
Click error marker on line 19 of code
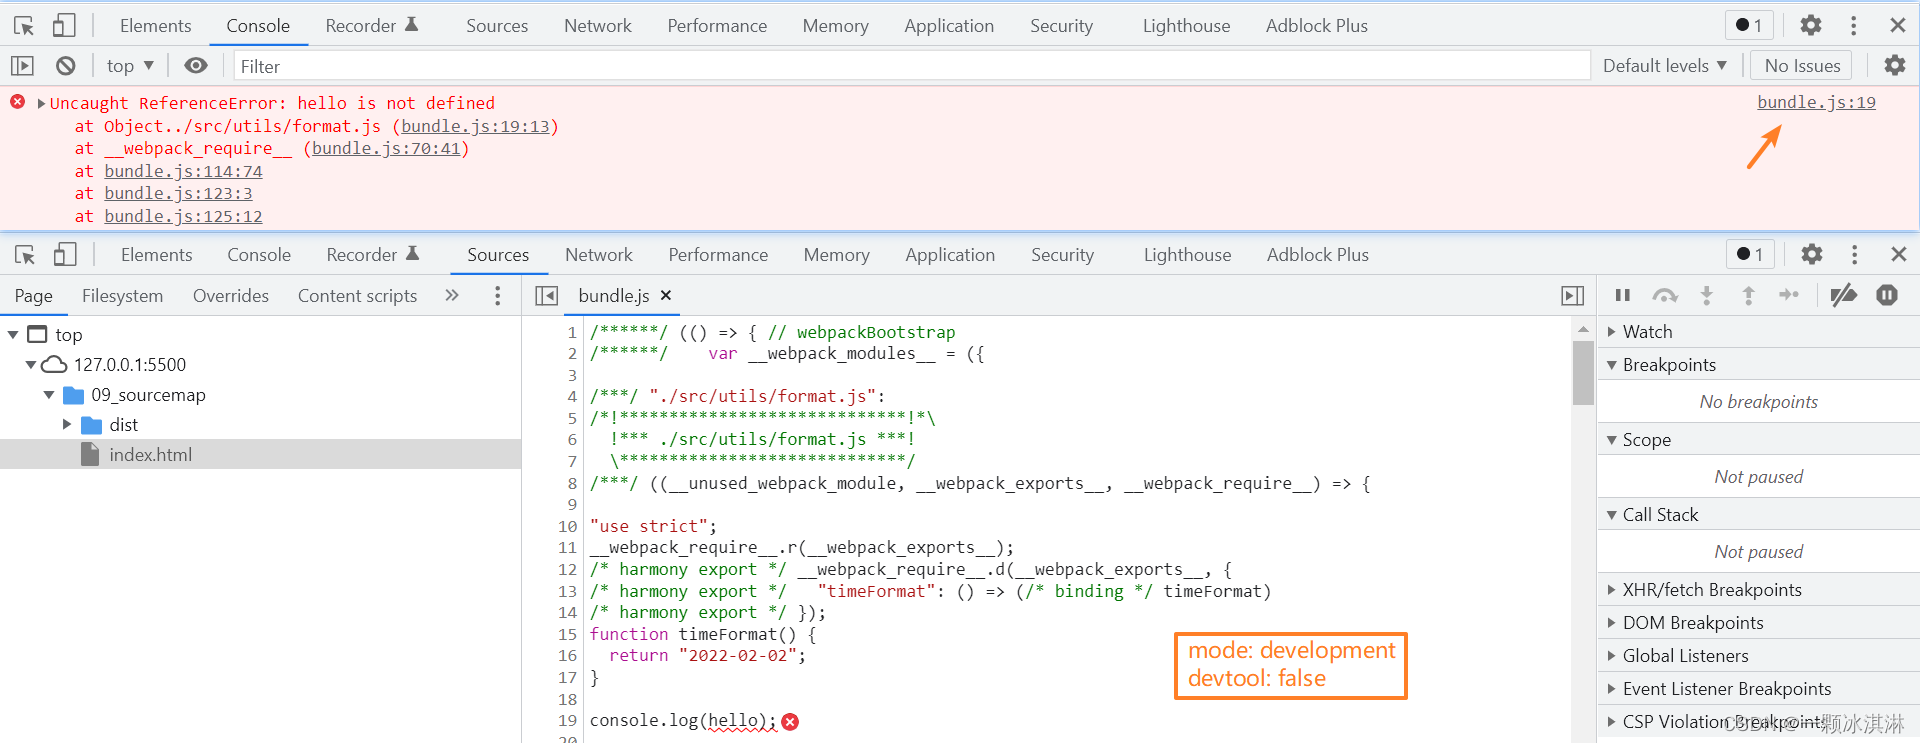(x=790, y=722)
